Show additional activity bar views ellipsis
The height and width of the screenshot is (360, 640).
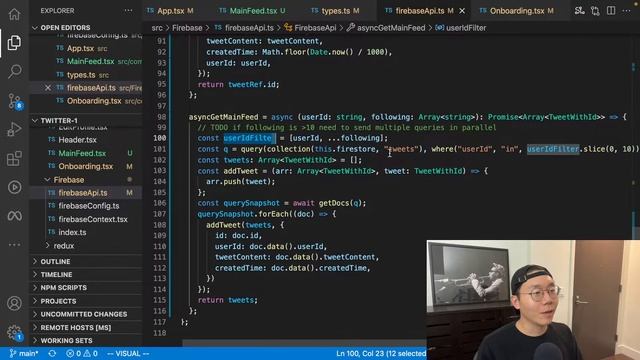click(14, 244)
